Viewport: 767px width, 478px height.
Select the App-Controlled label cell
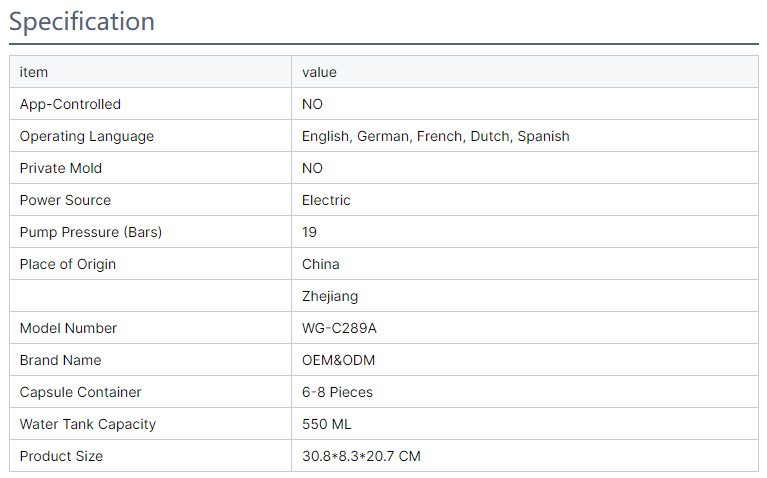70,104
